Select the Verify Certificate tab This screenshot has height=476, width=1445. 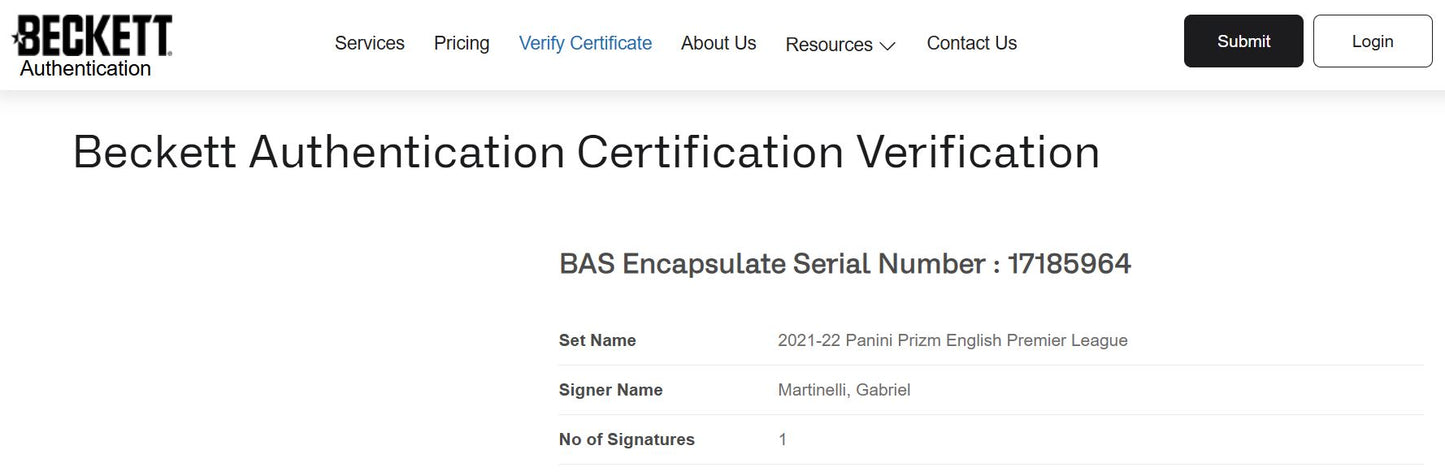(585, 43)
